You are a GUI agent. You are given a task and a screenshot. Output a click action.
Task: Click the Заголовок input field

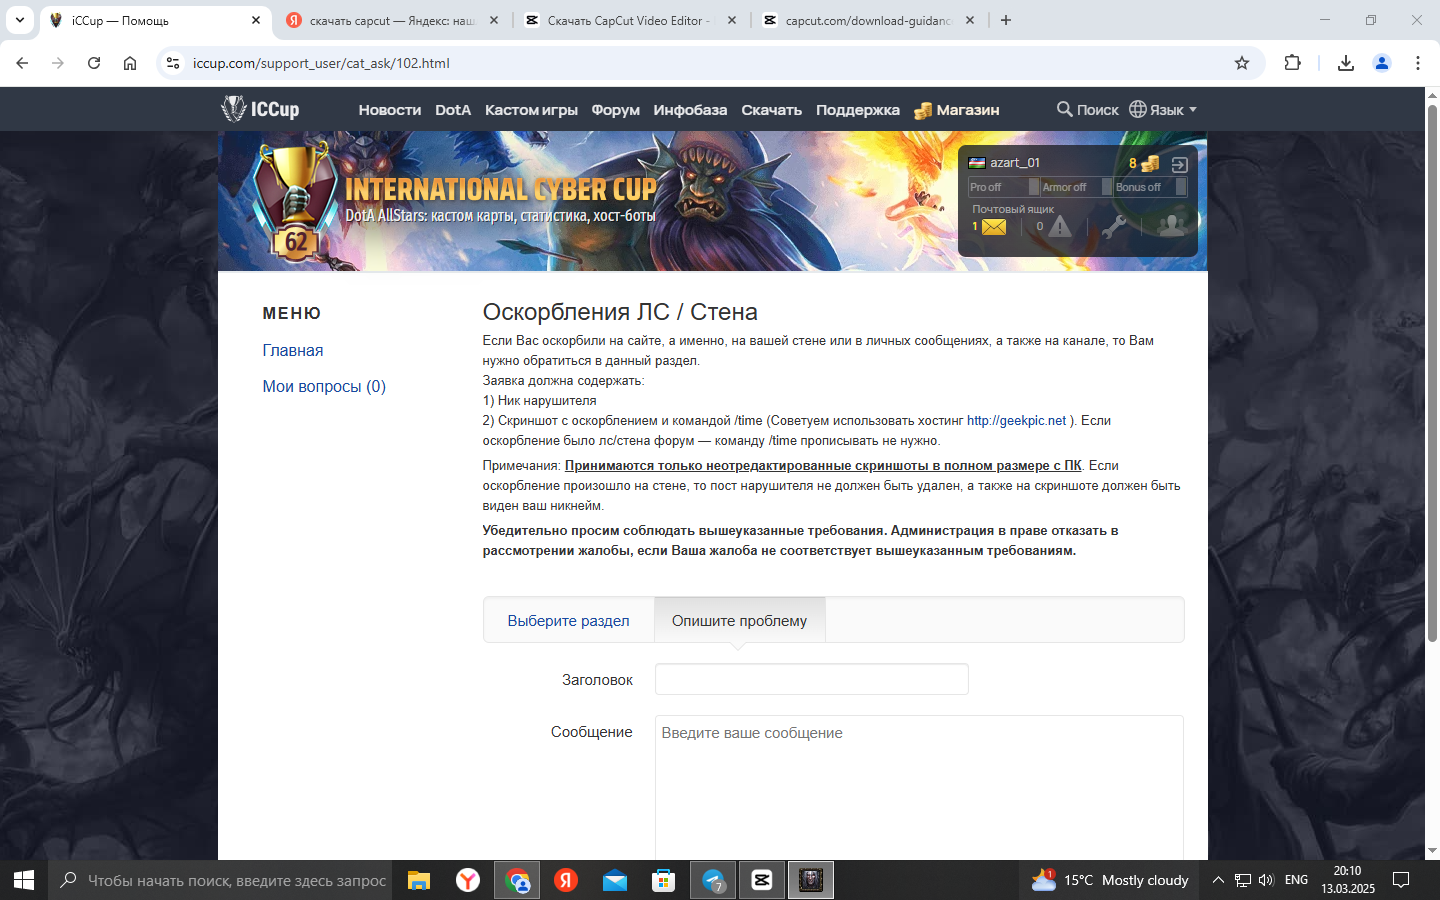[811, 679]
